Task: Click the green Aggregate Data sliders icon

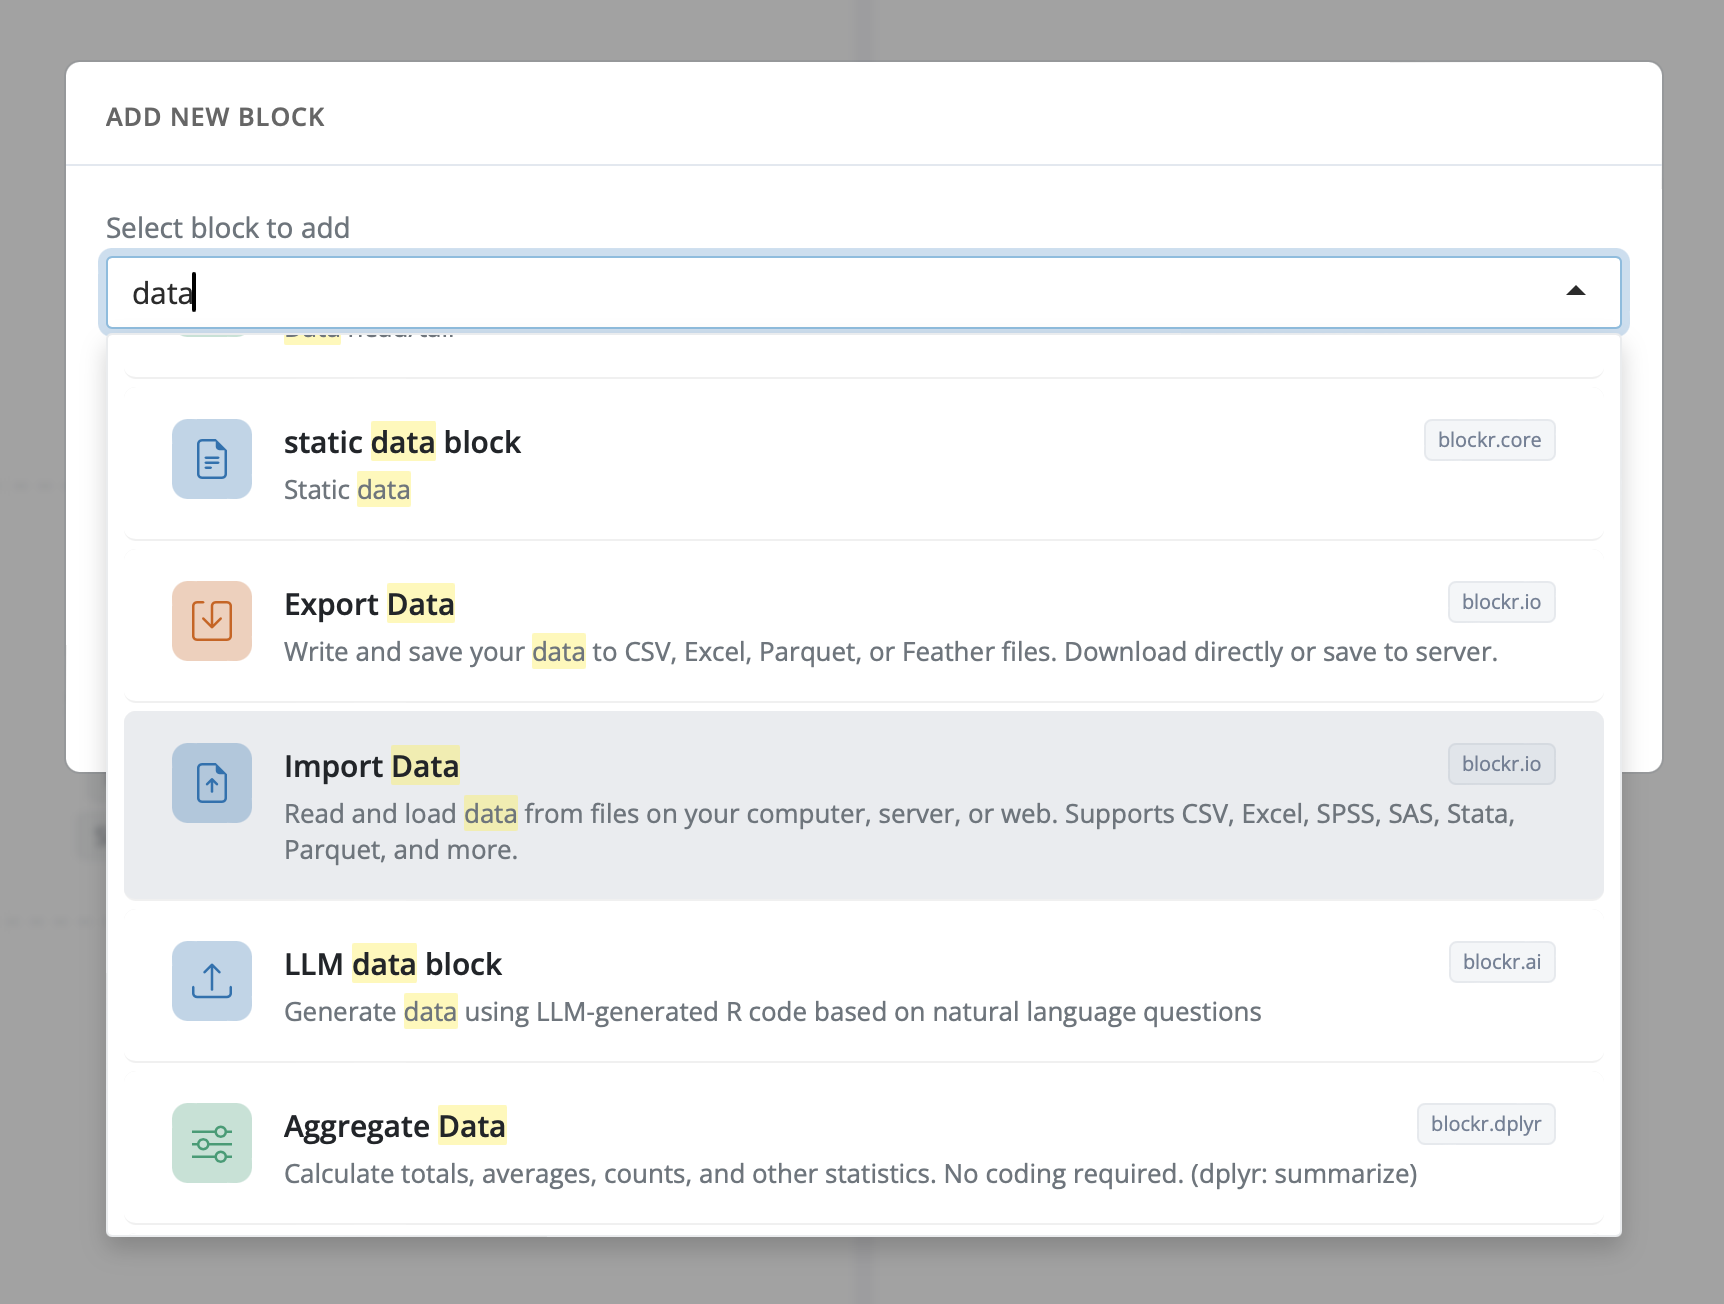Action: click(x=212, y=1143)
